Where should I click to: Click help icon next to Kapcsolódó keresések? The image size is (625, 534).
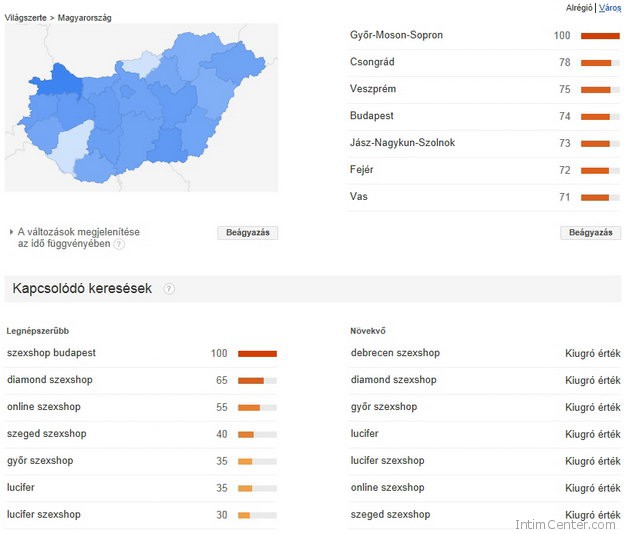(169, 289)
